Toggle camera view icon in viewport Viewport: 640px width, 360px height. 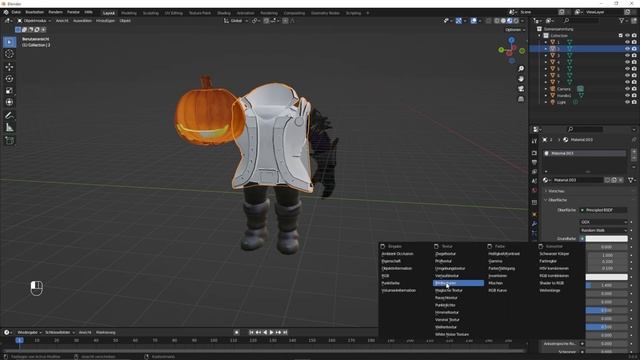[x=521, y=89]
